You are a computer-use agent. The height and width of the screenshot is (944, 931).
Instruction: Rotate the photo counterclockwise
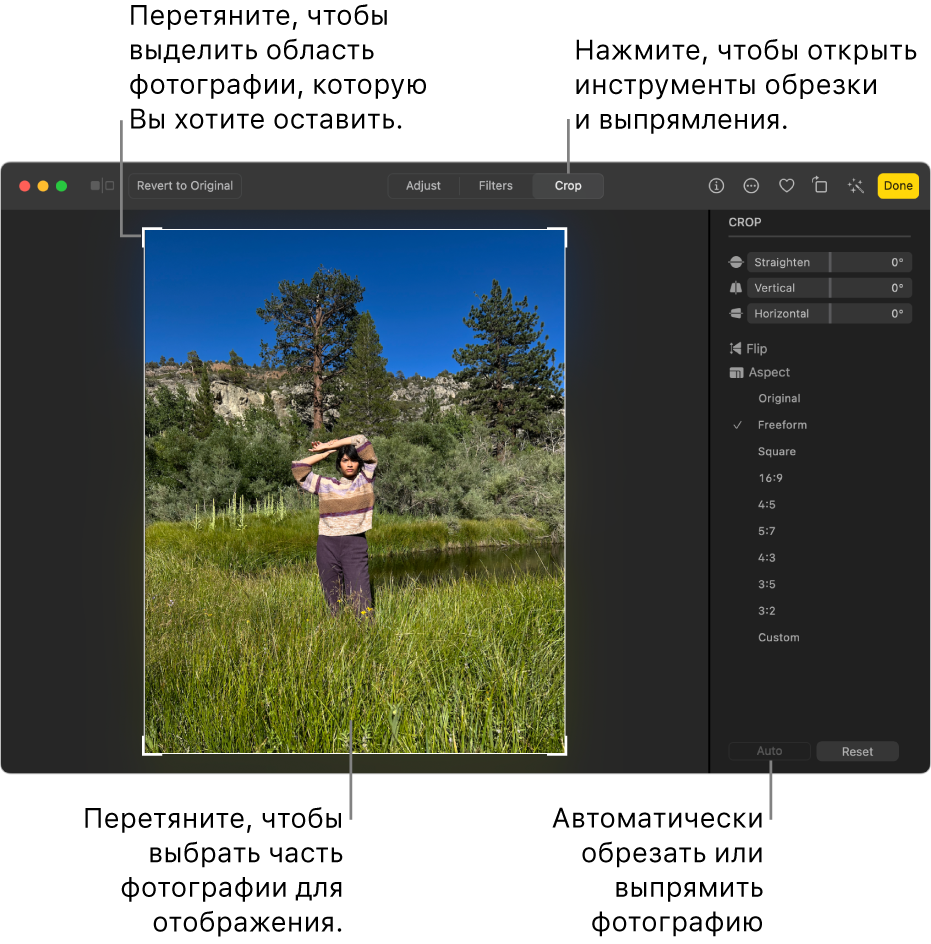click(820, 185)
